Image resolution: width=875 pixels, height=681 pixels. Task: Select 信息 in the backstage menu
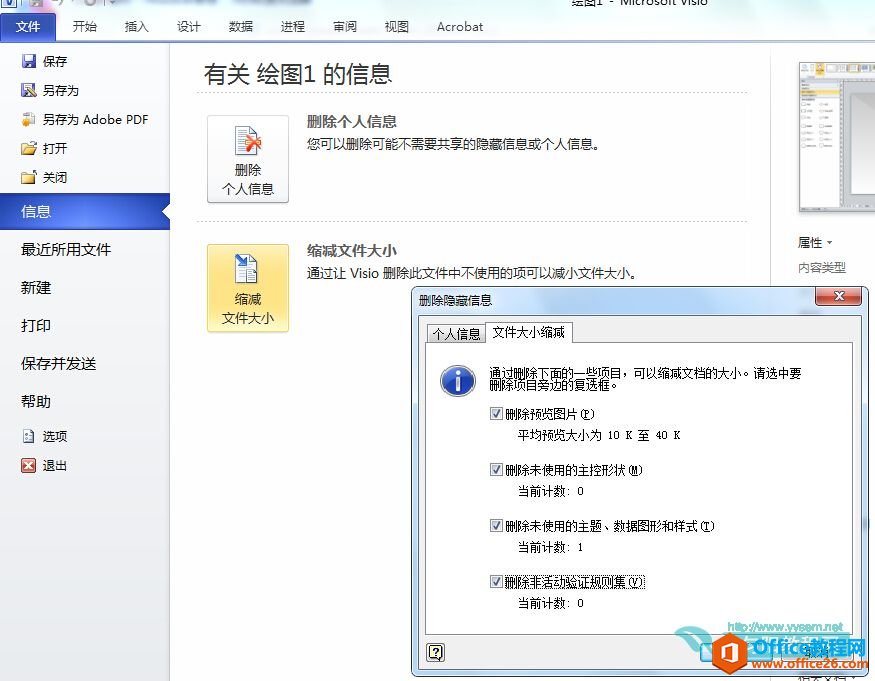tap(85, 212)
